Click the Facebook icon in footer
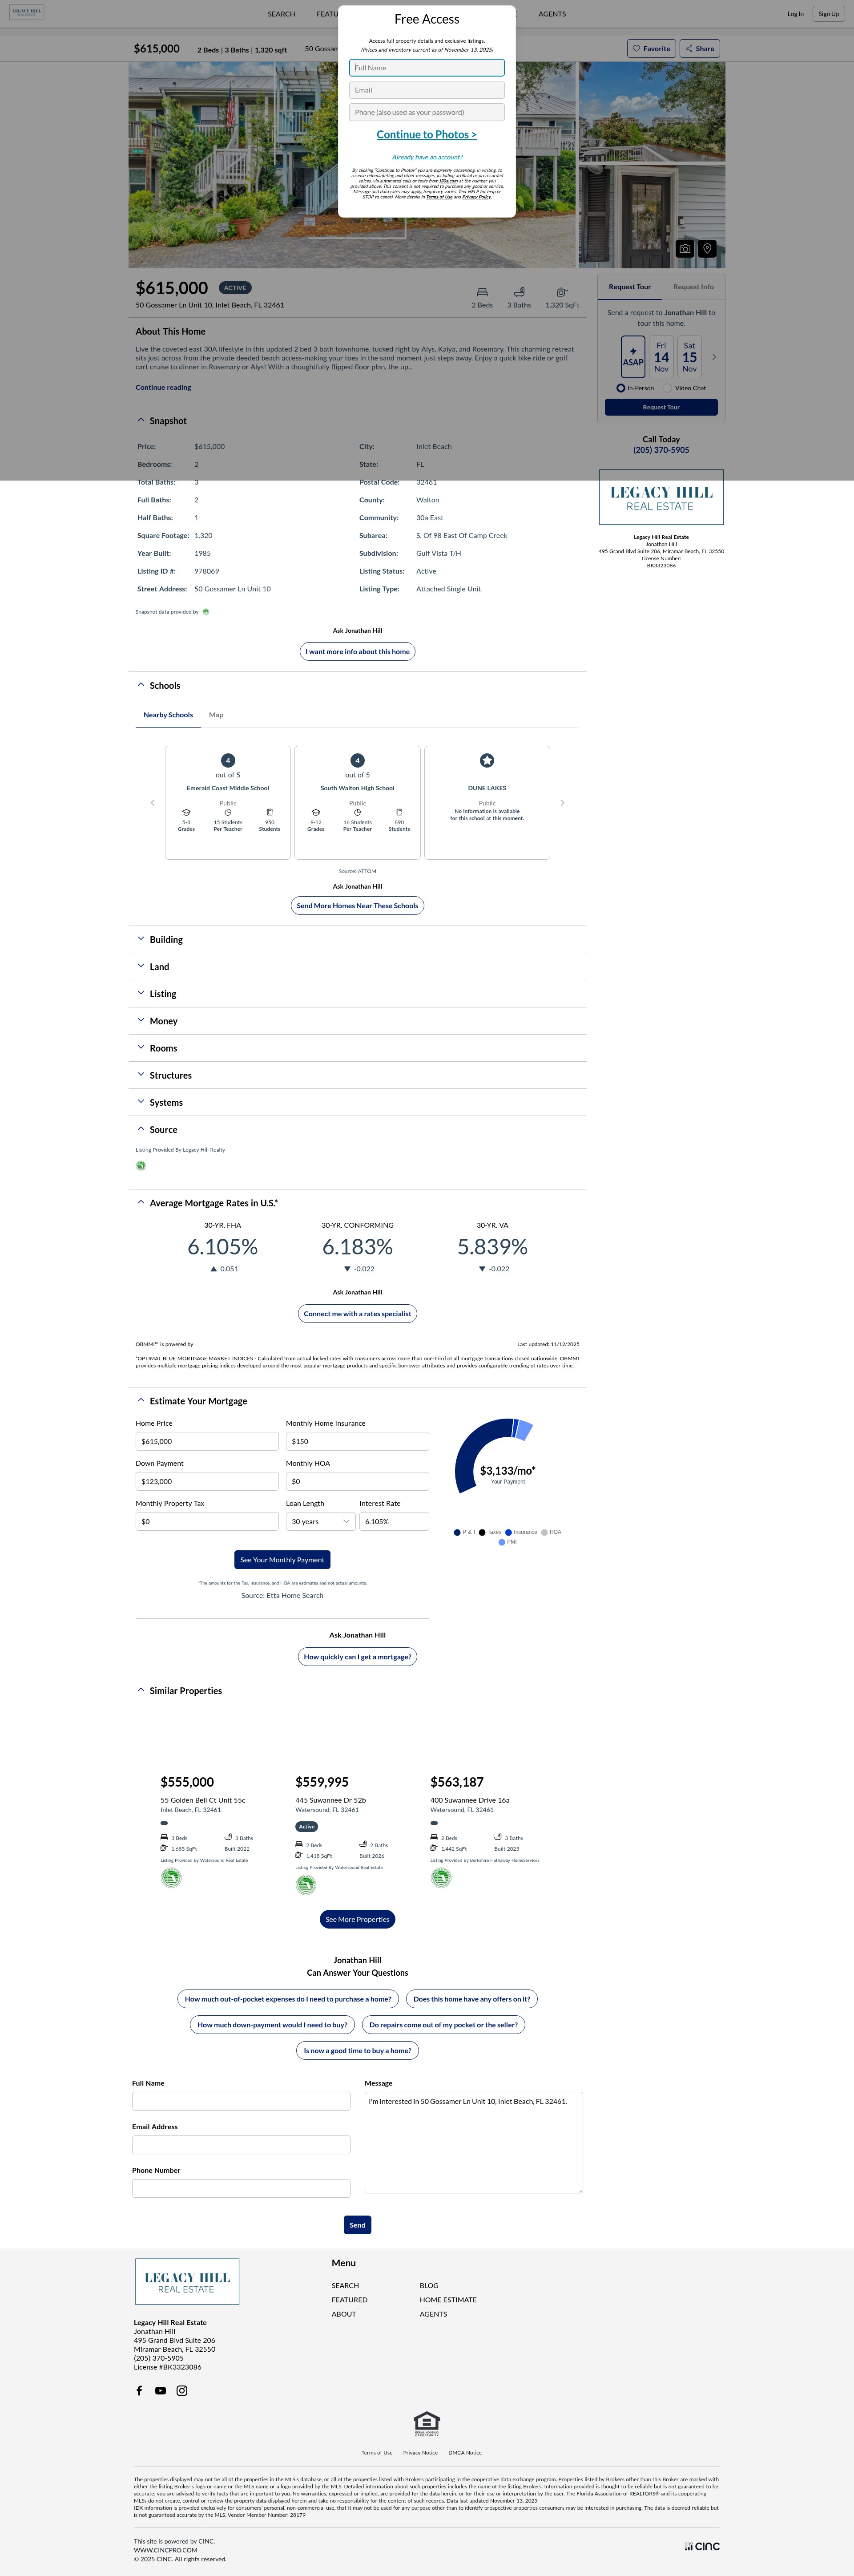The image size is (854, 2576). click(x=139, y=2390)
